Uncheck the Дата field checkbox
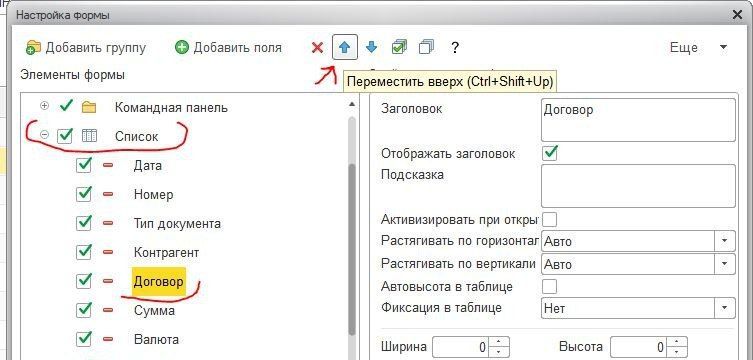This screenshot has width=753, height=360. click(x=84, y=165)
